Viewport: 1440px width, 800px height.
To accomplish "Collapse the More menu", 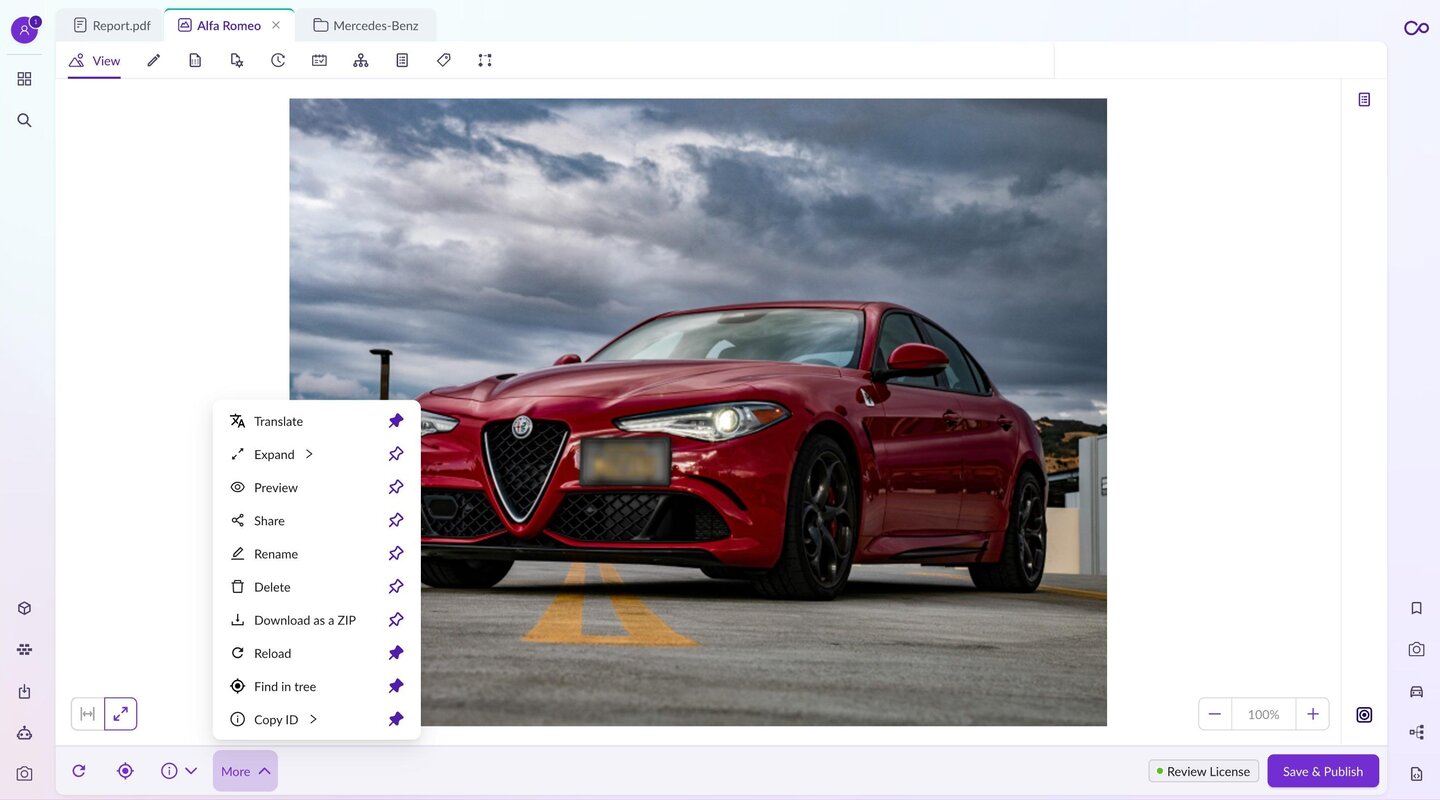I will point(245,771).
